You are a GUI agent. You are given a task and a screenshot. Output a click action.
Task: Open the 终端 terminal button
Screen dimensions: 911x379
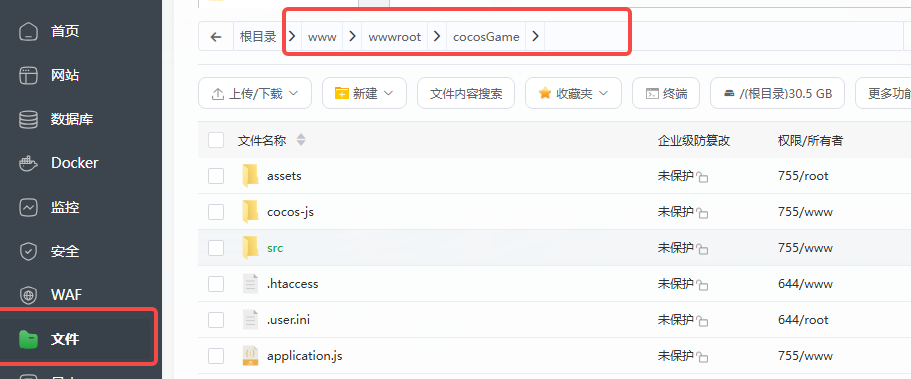666,93
